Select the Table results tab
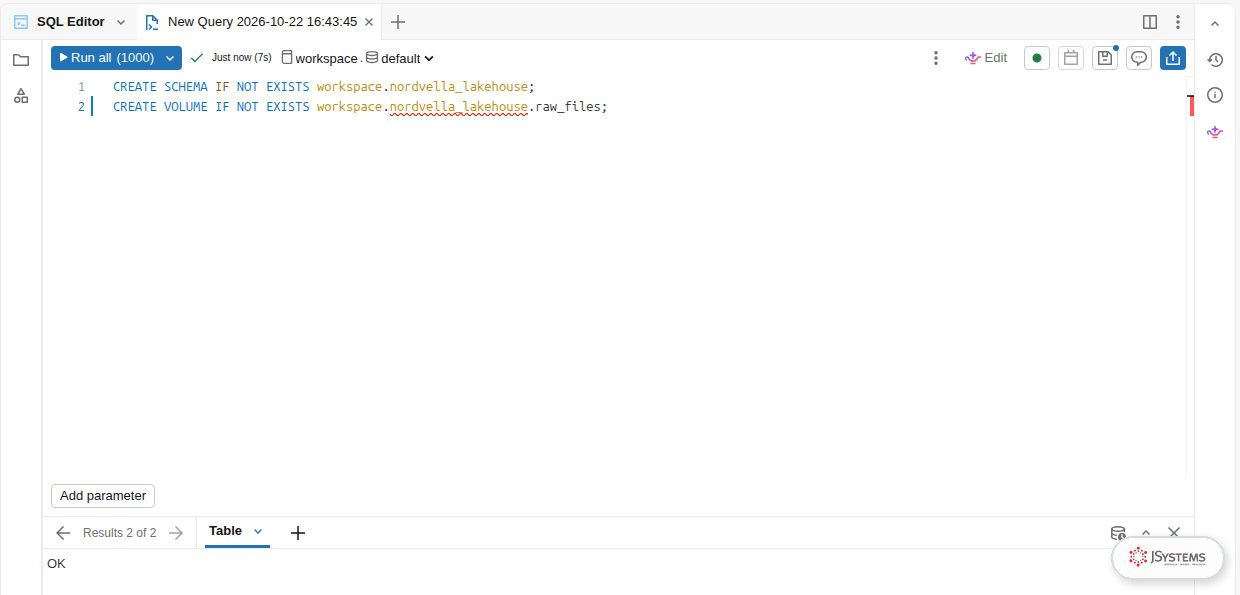 click(x=225, y=531)
